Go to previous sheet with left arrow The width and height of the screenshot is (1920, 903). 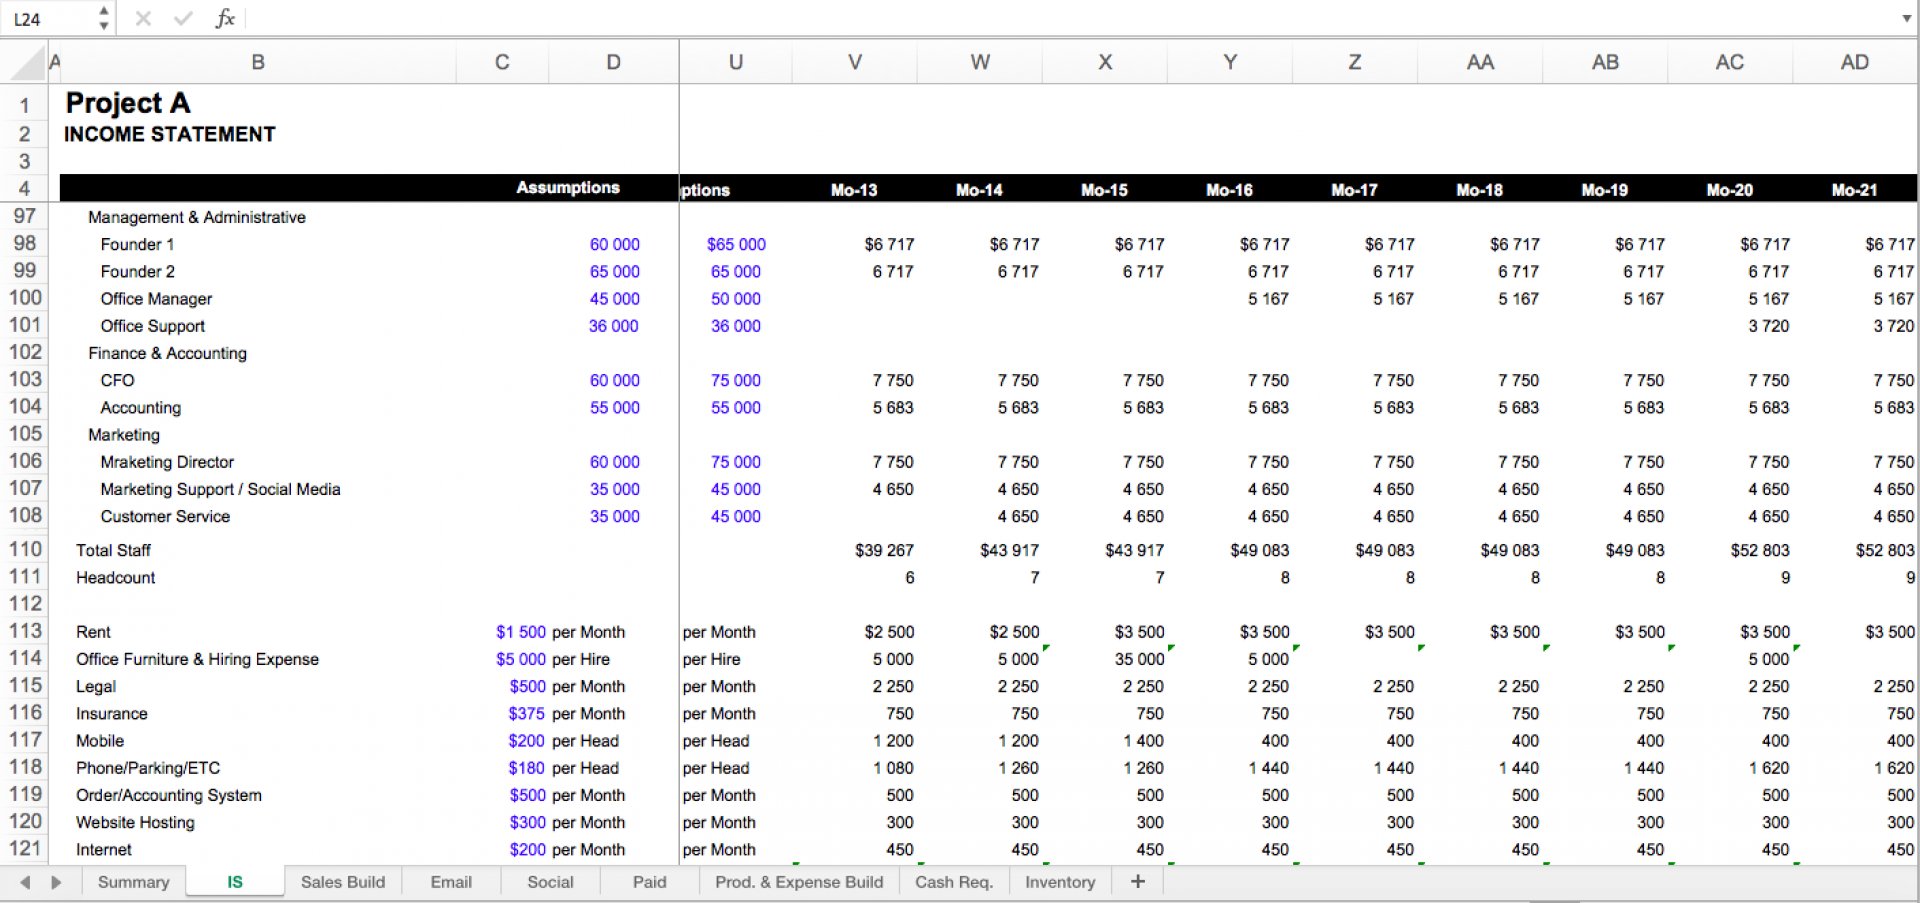(26, 882)
